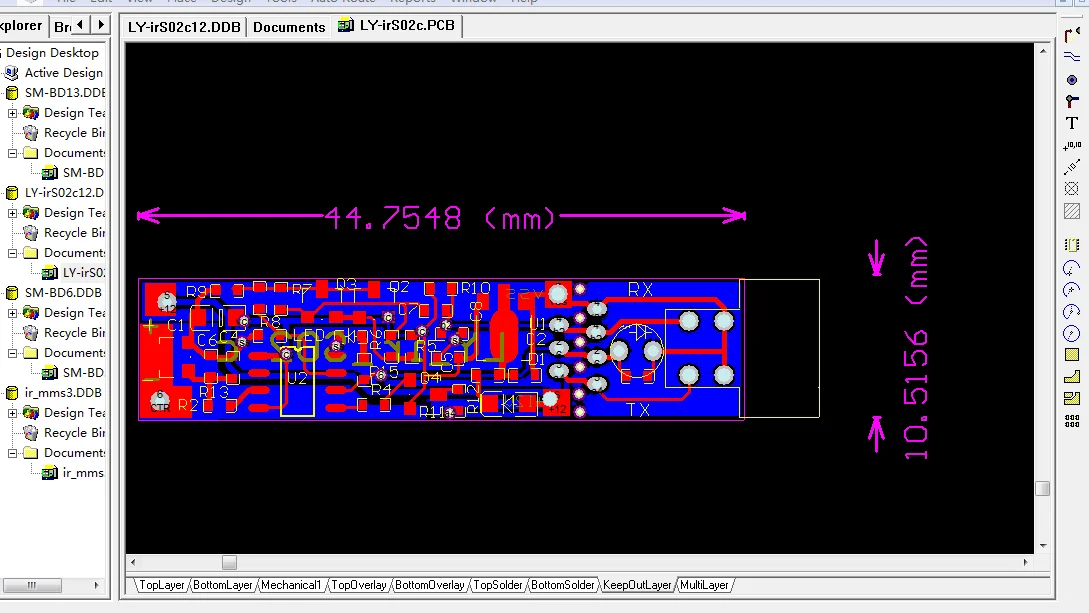Select the Place Component tool

[1072, 245]
